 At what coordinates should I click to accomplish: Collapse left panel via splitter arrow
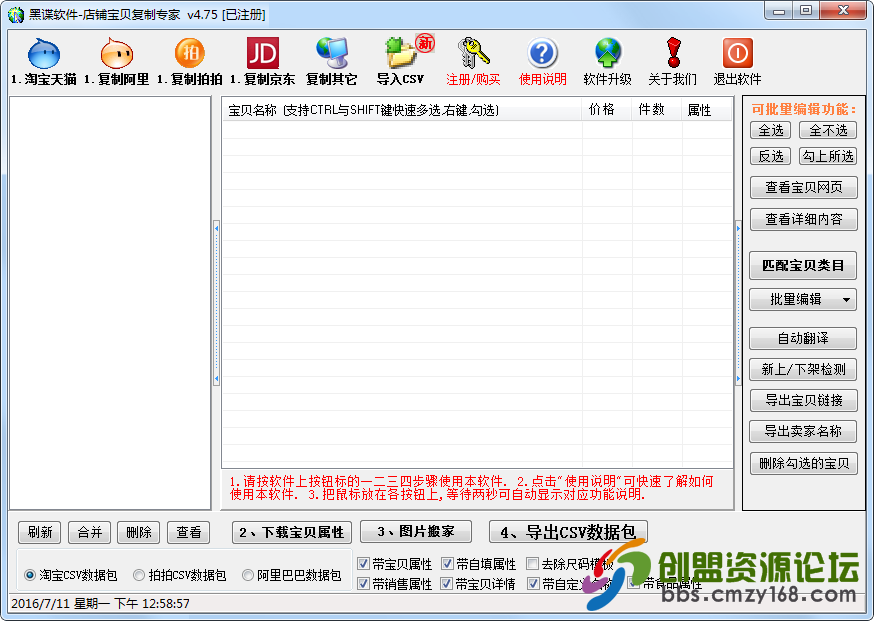pos(216,304)
